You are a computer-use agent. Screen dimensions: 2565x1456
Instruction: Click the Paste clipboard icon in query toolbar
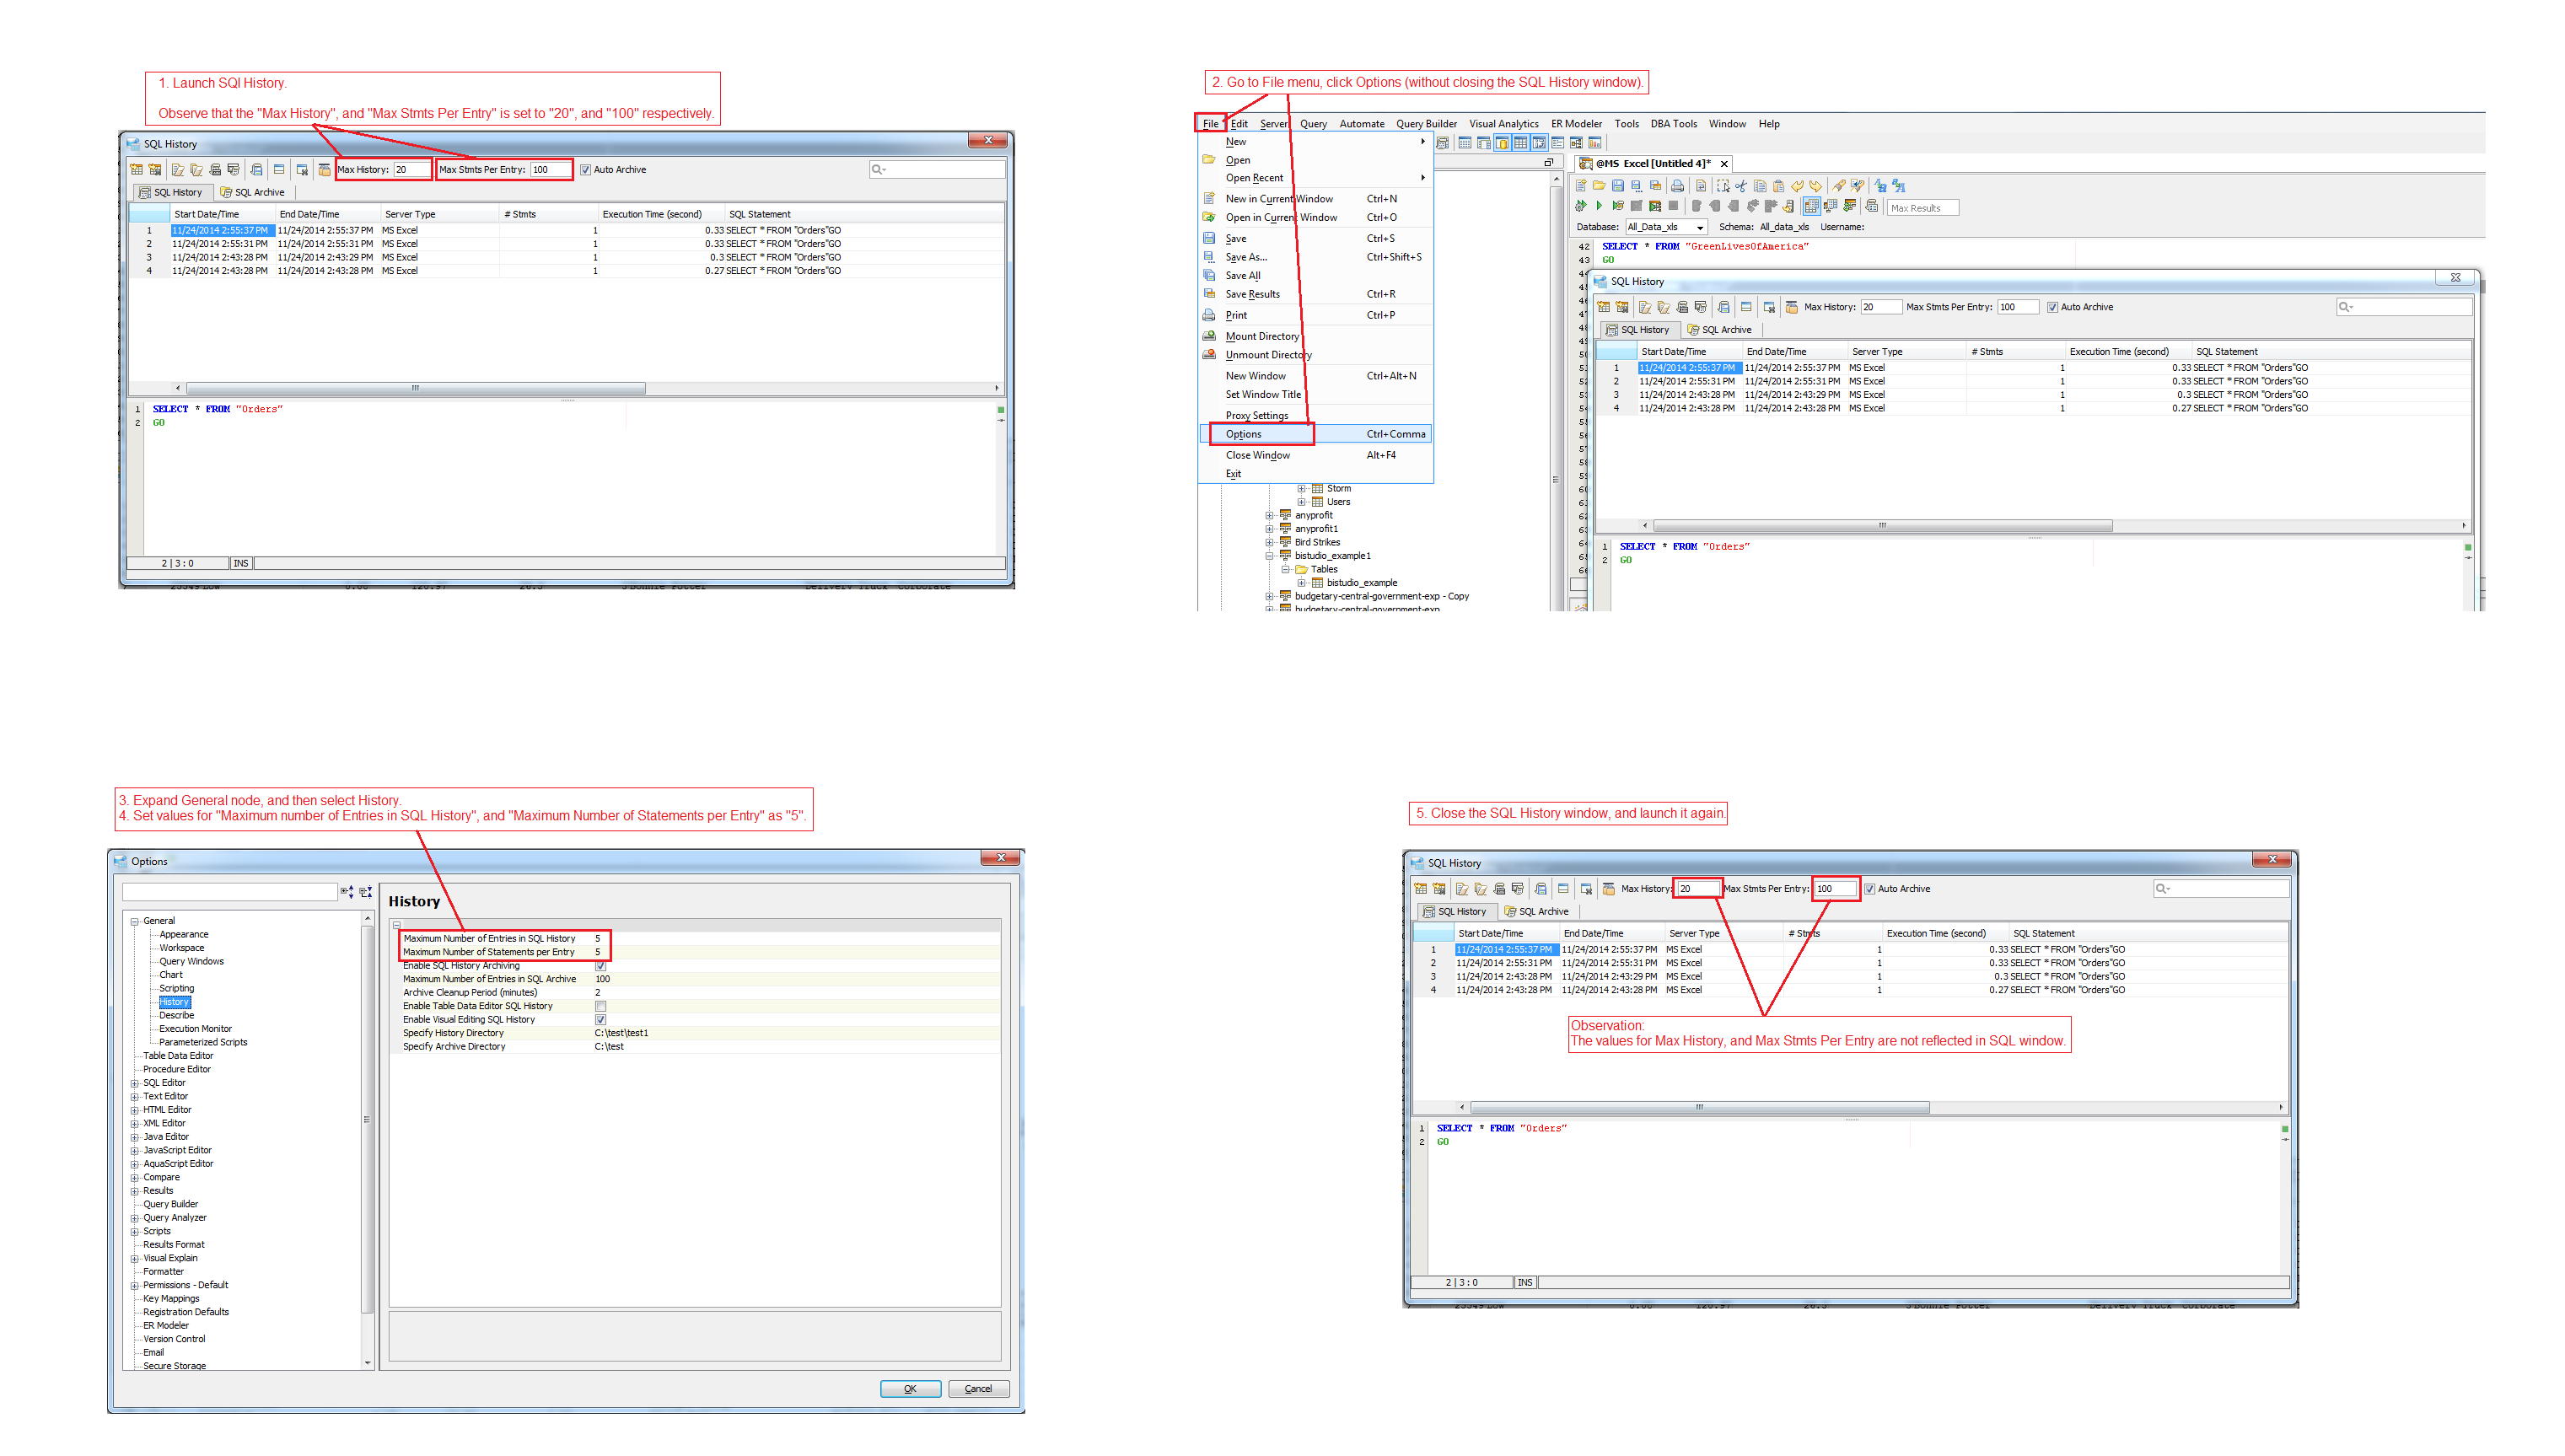[1779, 186]
